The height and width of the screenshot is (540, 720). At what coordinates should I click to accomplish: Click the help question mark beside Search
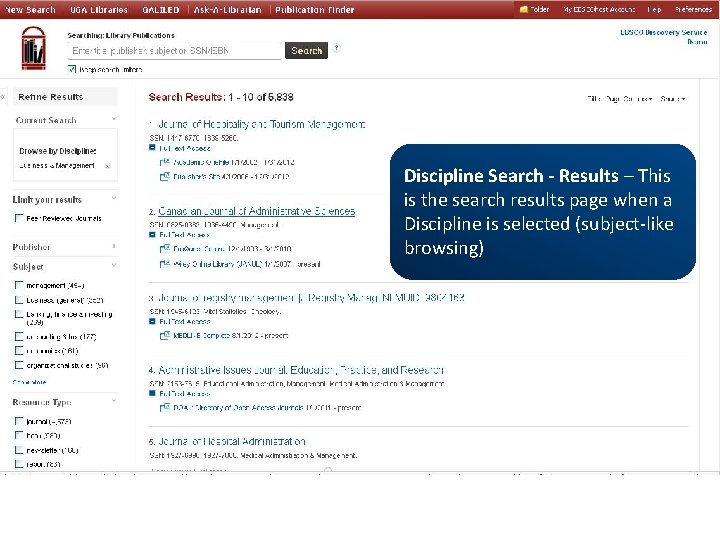(337, 48)
